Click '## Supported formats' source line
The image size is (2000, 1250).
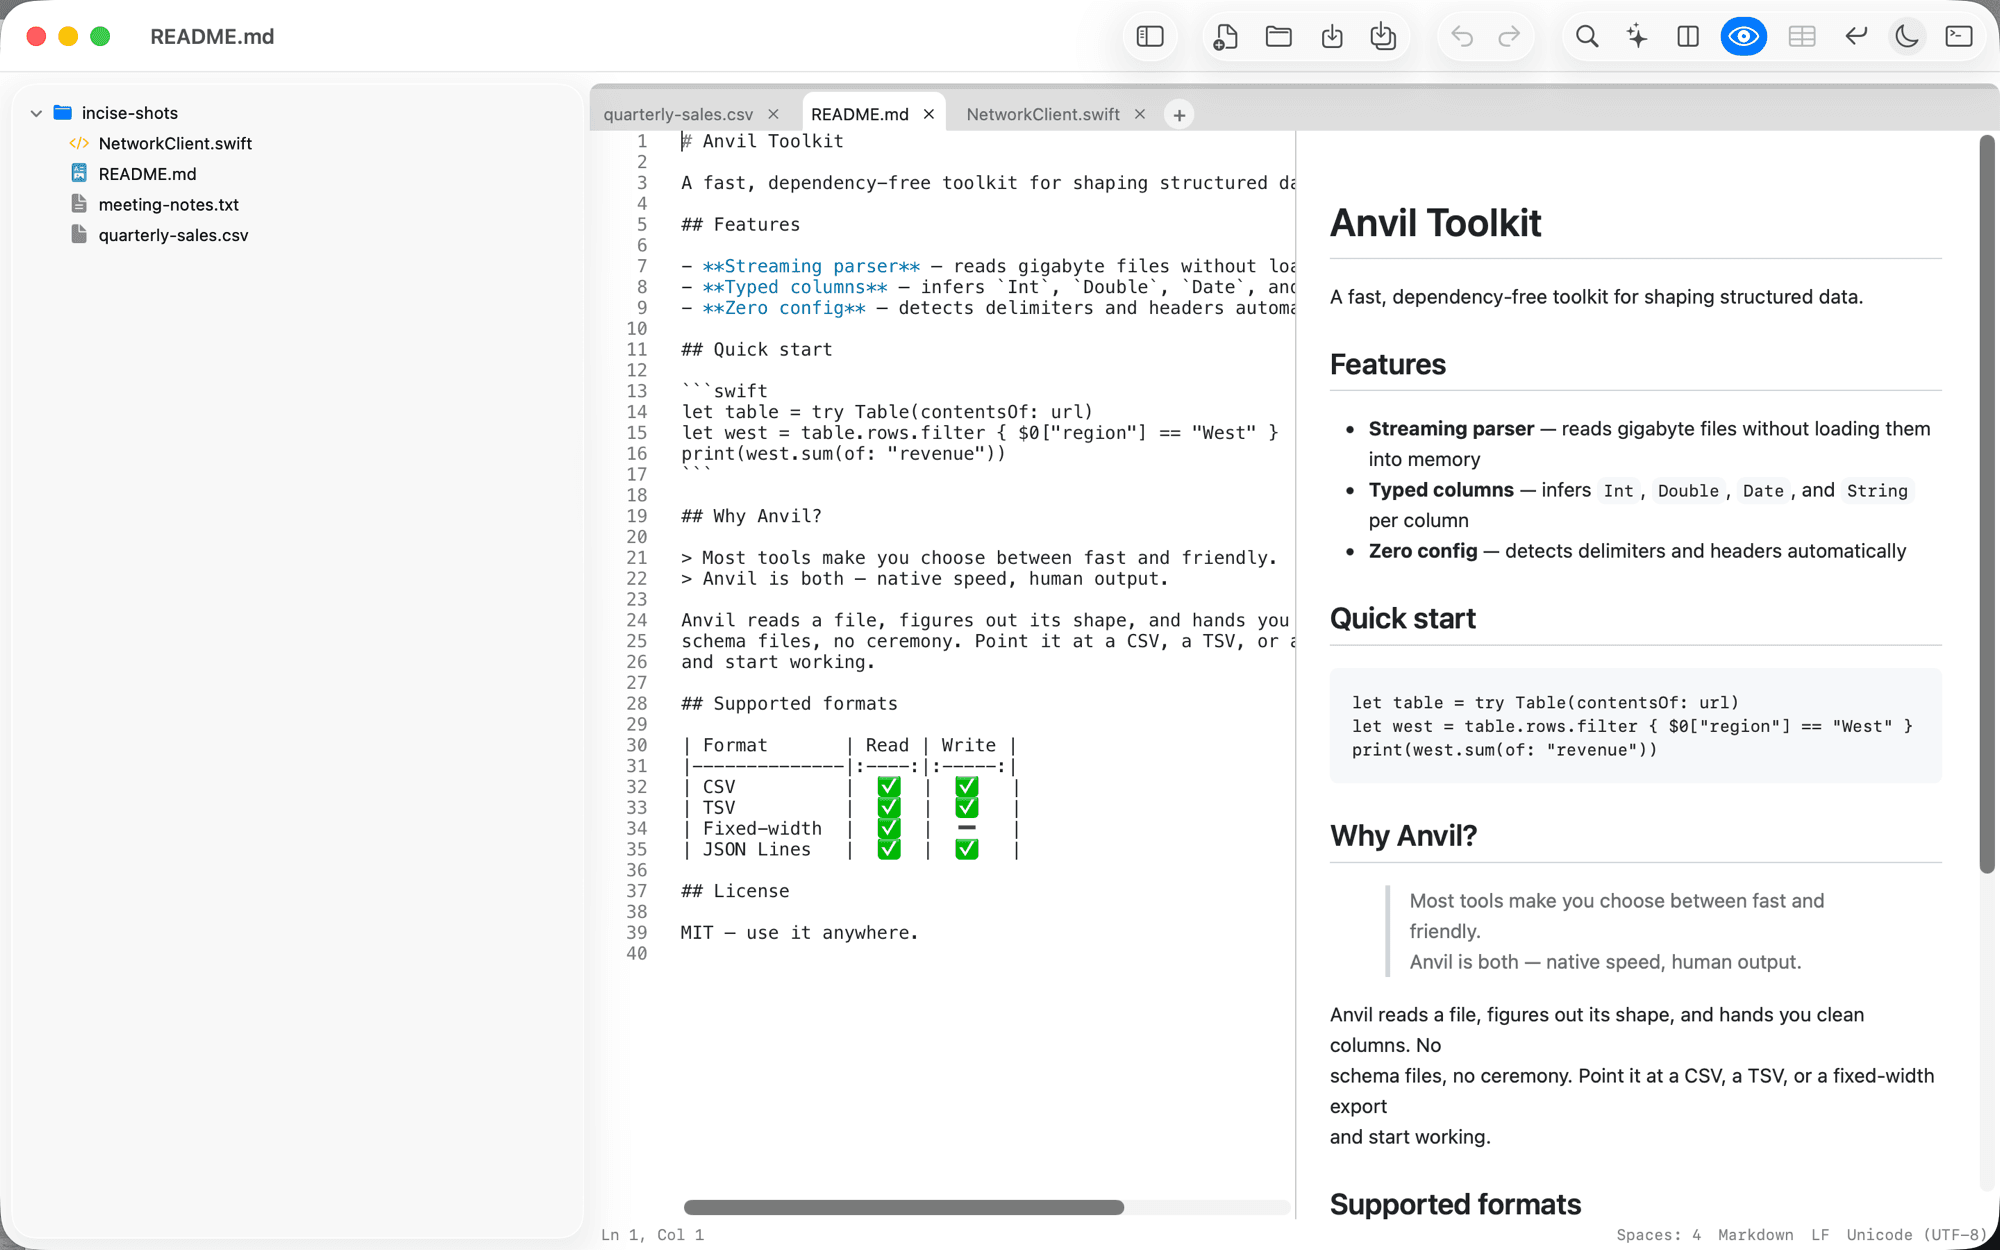(789, 704)
